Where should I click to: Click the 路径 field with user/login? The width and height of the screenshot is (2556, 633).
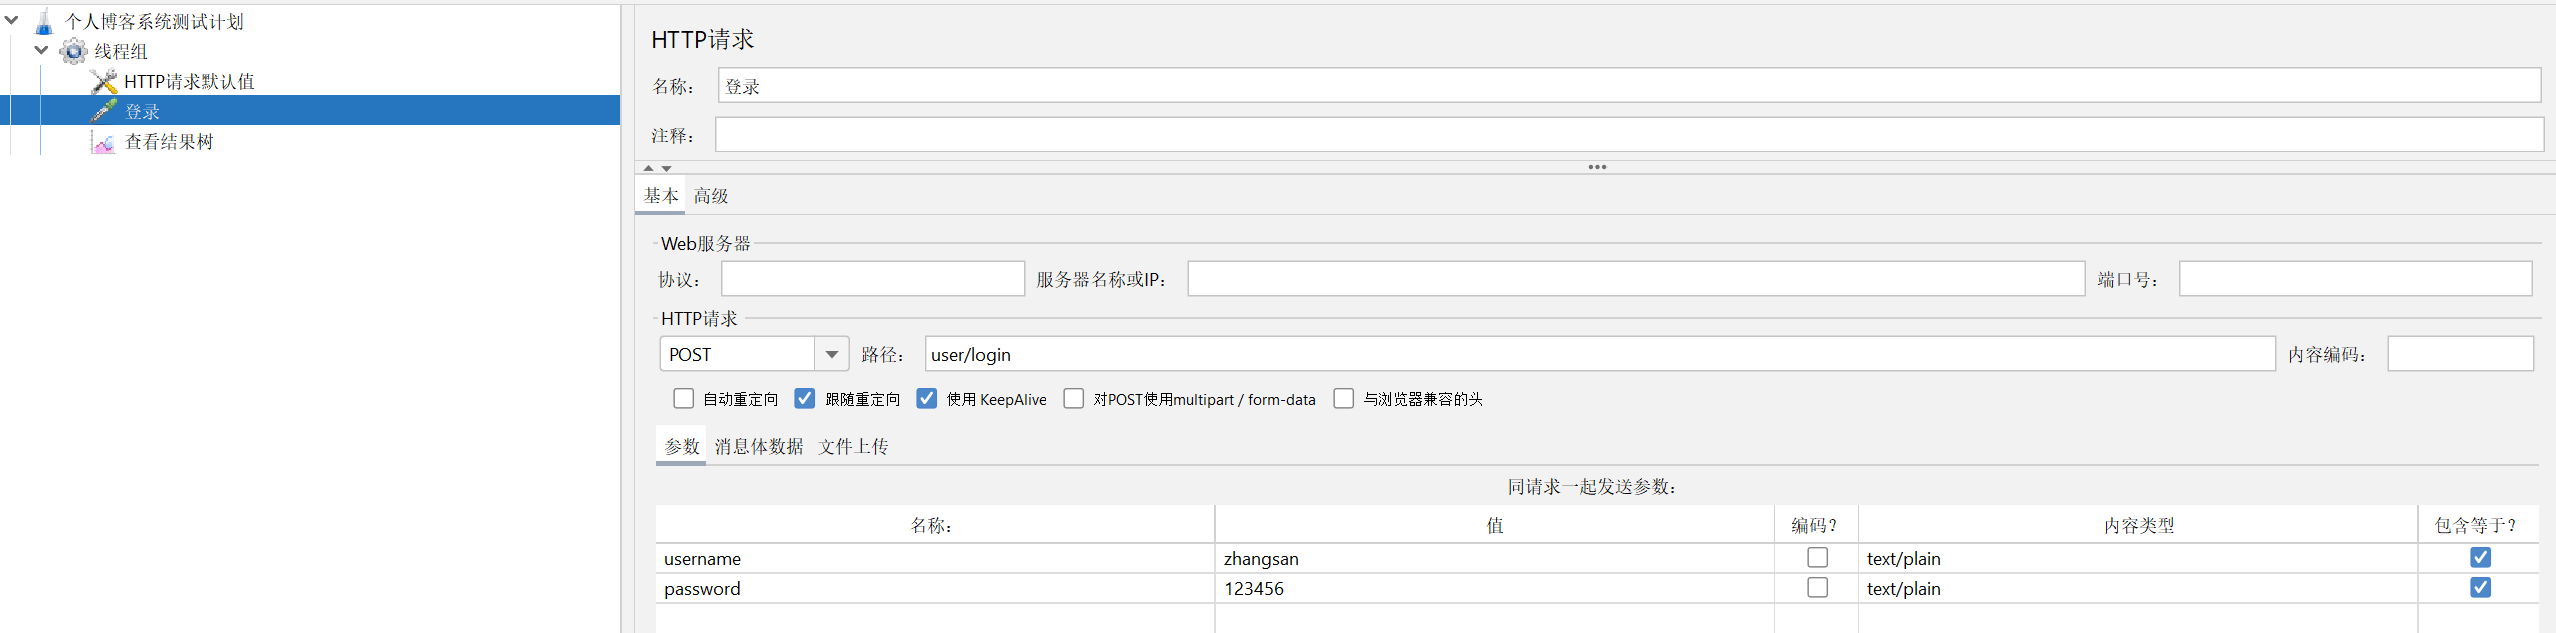pos(1600,354)
